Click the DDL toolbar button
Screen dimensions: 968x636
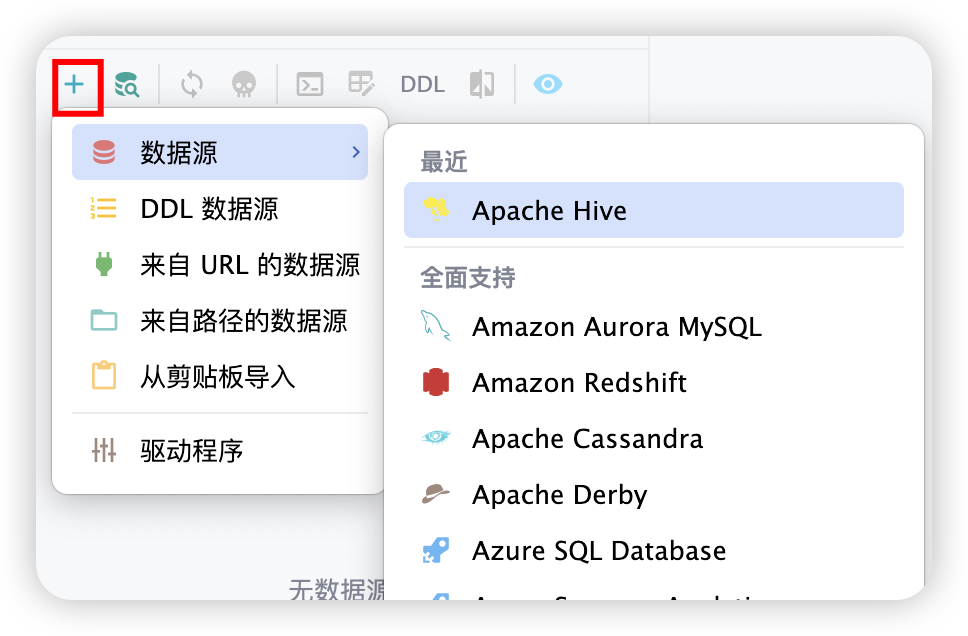[x=422, y=85]
